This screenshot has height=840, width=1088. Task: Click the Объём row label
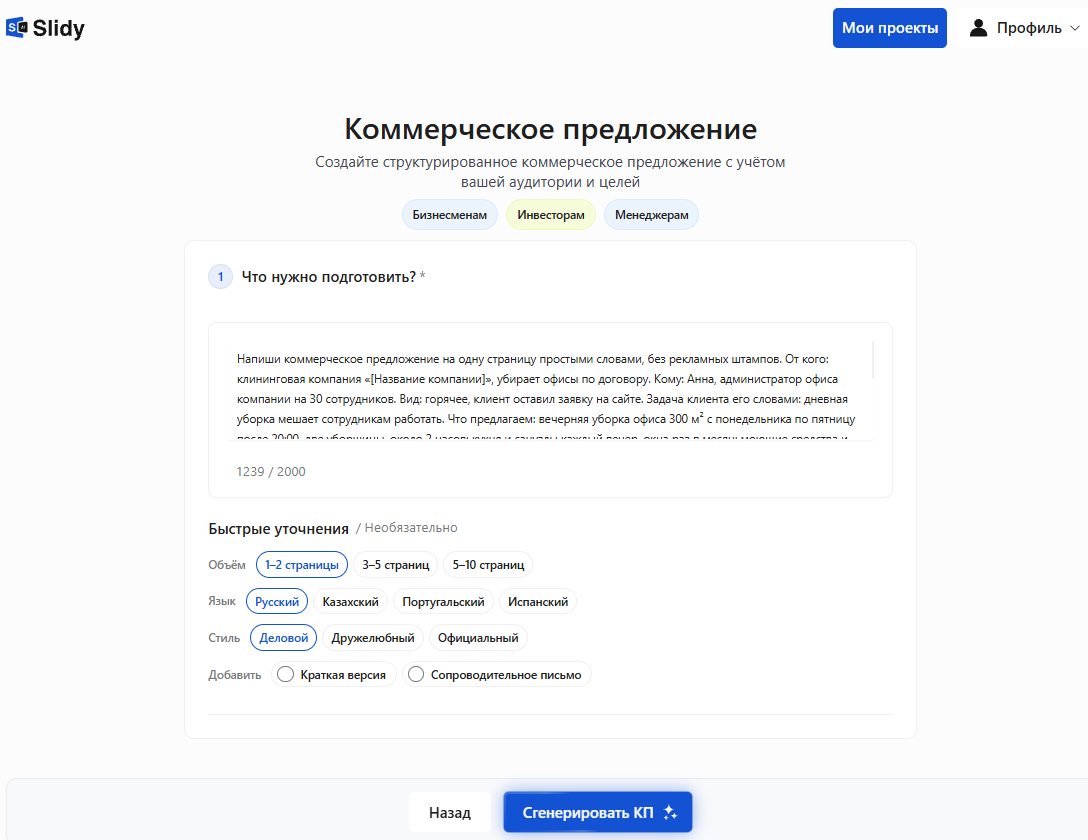227,565
